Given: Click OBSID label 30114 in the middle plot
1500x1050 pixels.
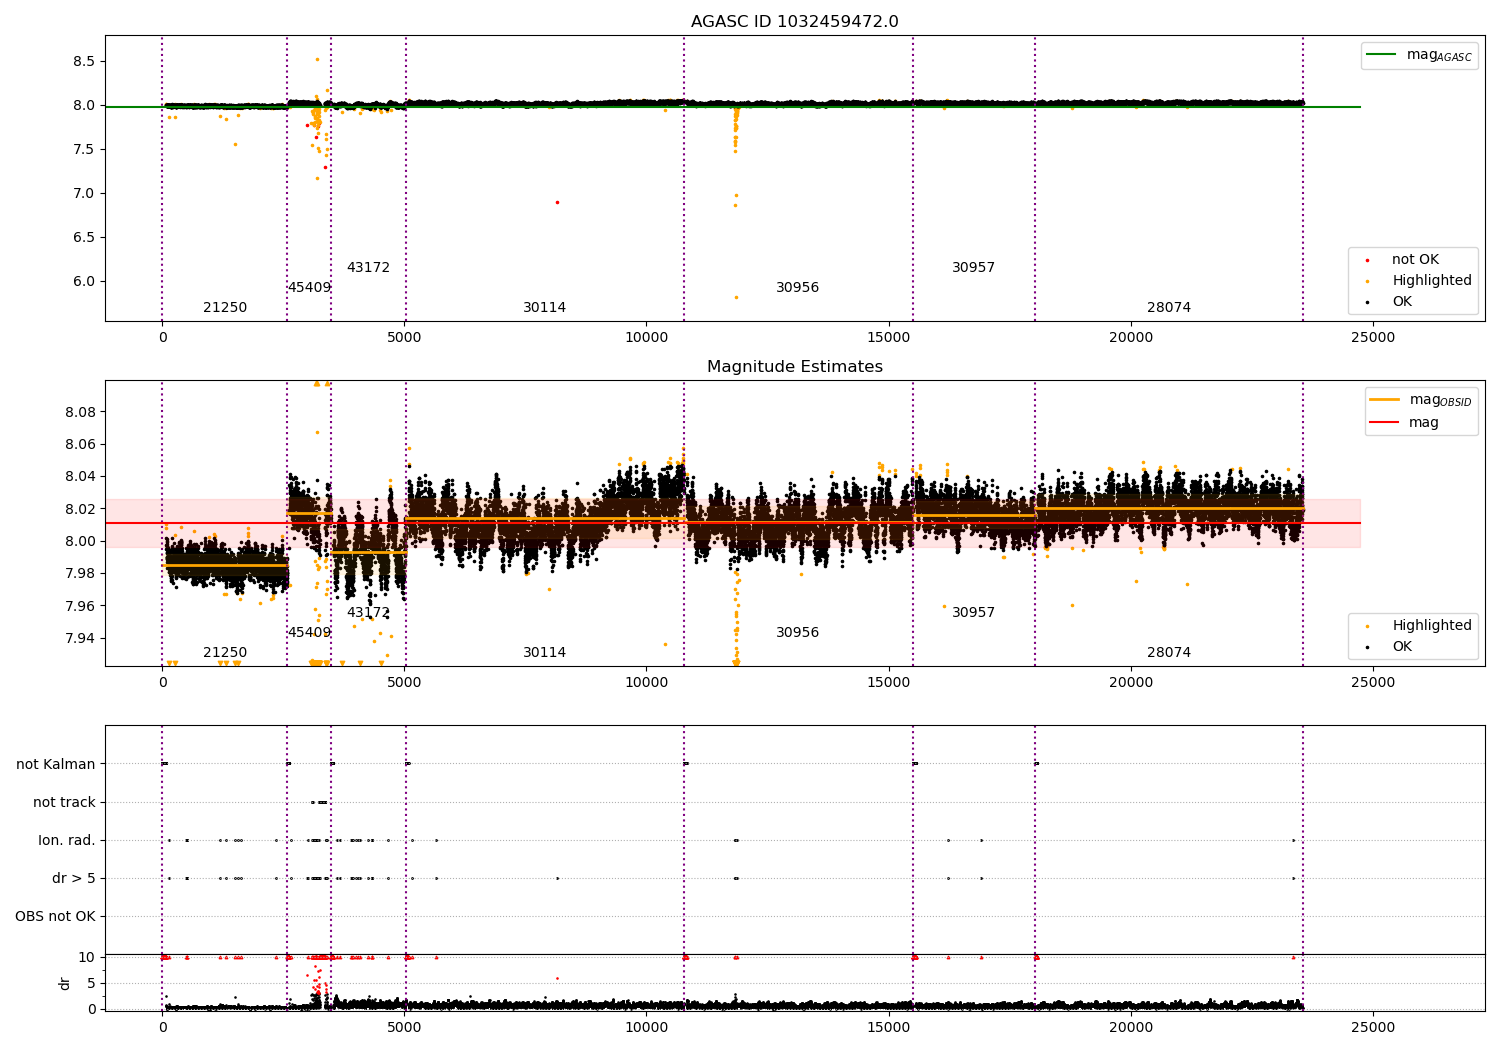Looking at the screenshot, I should pos(544,653).
